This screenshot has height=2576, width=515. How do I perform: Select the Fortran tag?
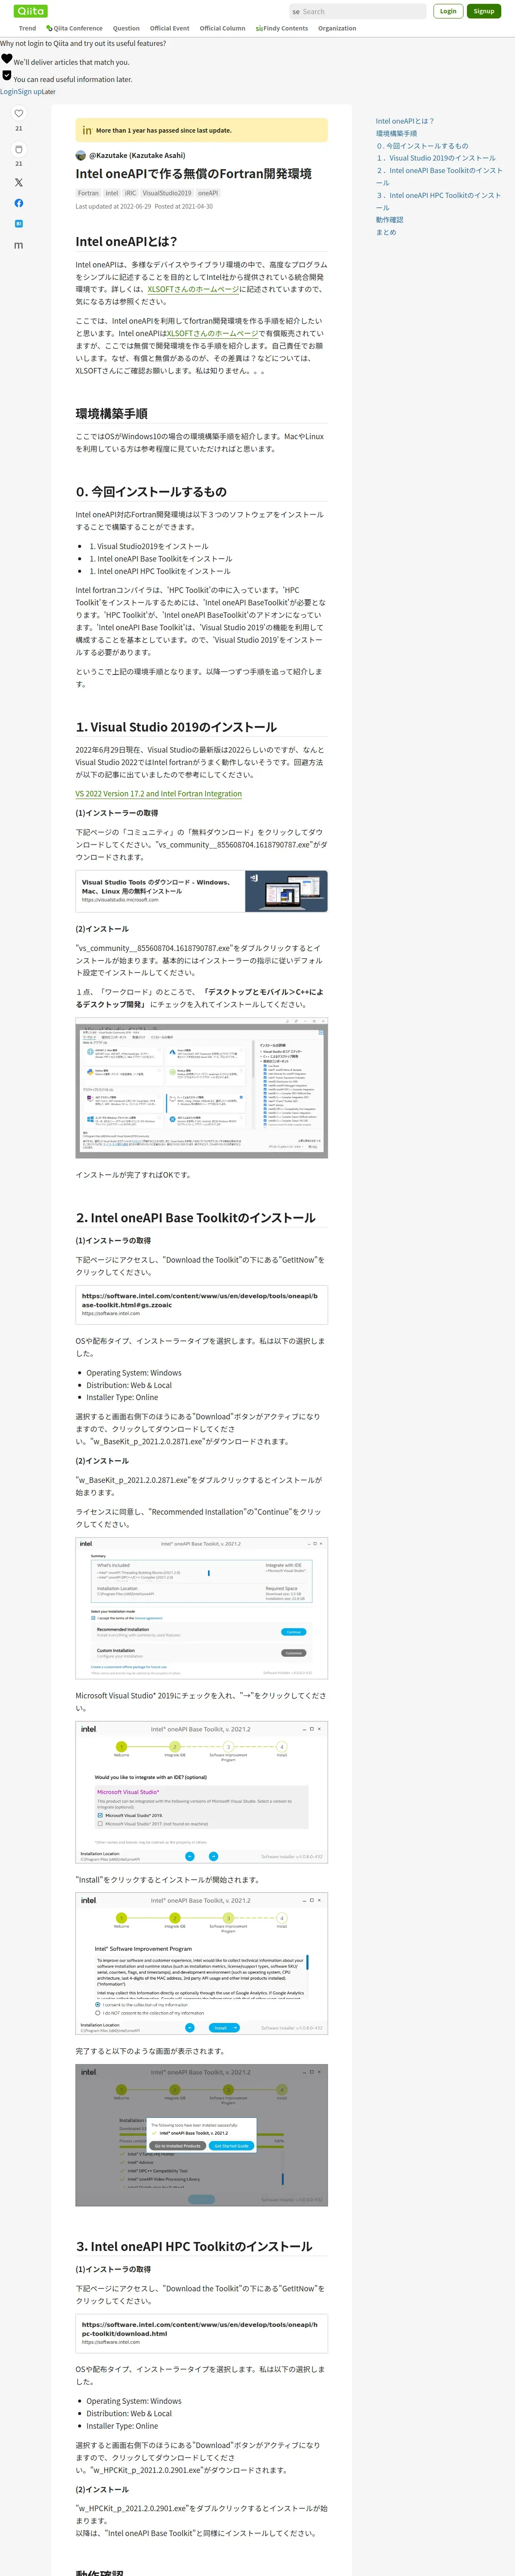tap(89, 193)
